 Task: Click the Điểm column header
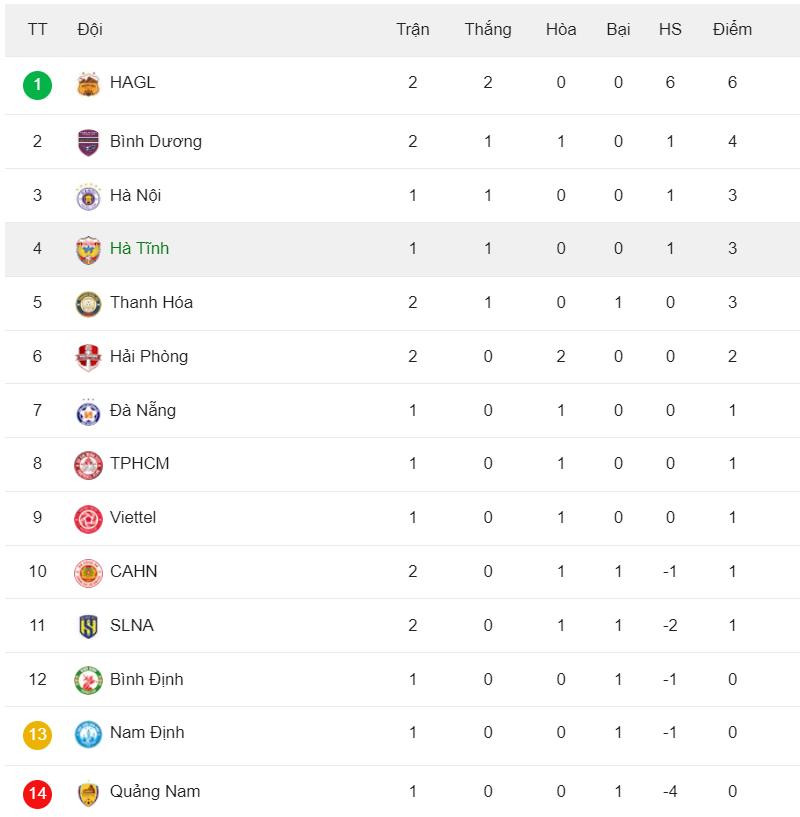pyautogui.click(x=732, y=30)
